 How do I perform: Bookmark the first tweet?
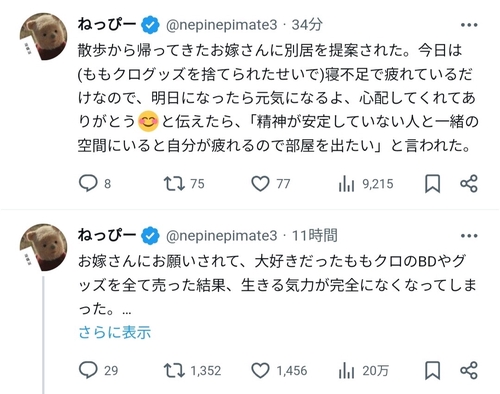[433, 184]
